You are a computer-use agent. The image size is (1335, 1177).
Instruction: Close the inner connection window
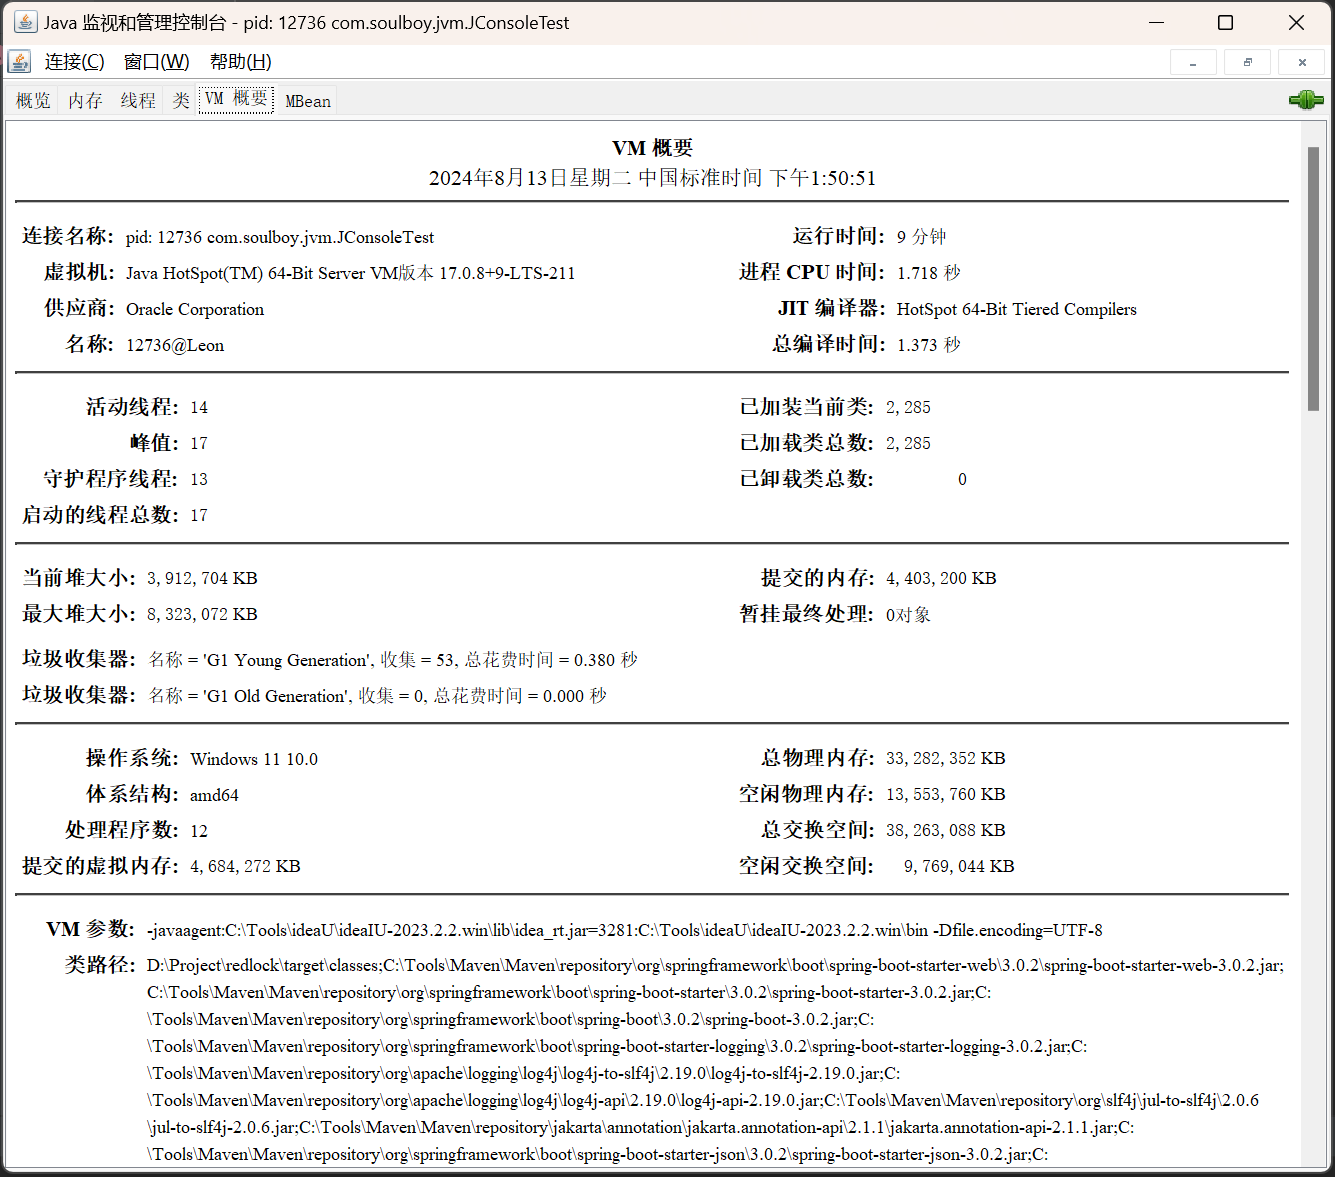coord(1302,62)
